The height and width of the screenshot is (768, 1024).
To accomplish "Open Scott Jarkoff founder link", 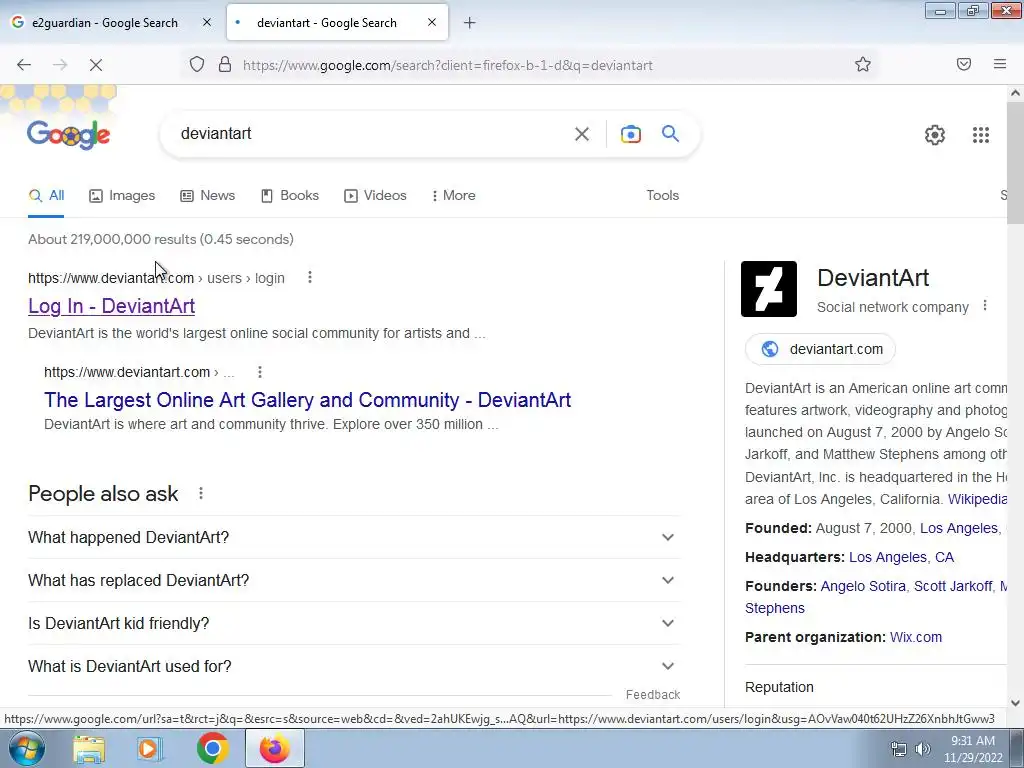I will point(952,586).
